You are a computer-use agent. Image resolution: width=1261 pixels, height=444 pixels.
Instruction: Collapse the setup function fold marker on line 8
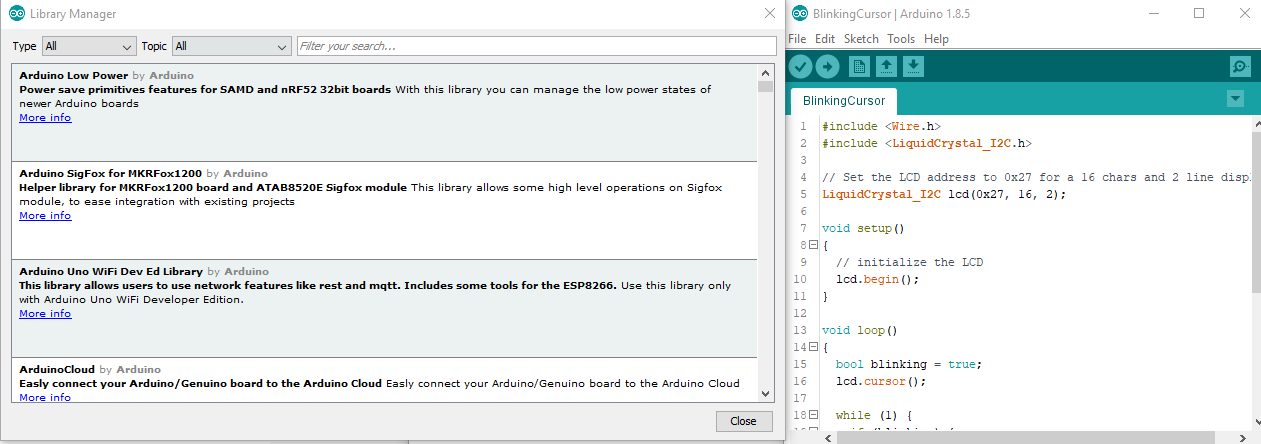(x=813, y=245)
